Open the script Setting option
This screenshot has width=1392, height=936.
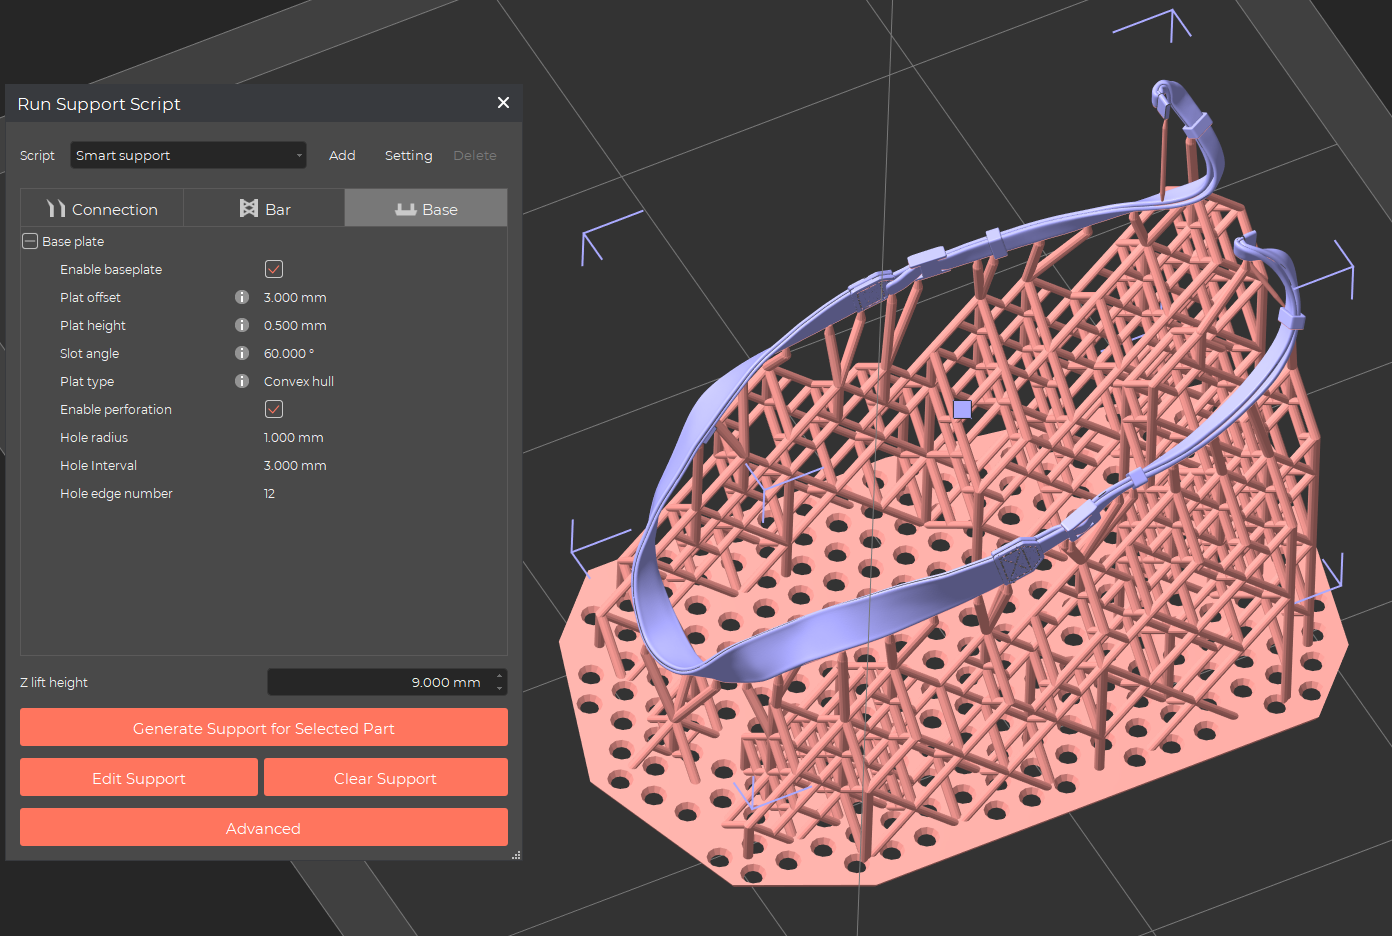(408, 155)
